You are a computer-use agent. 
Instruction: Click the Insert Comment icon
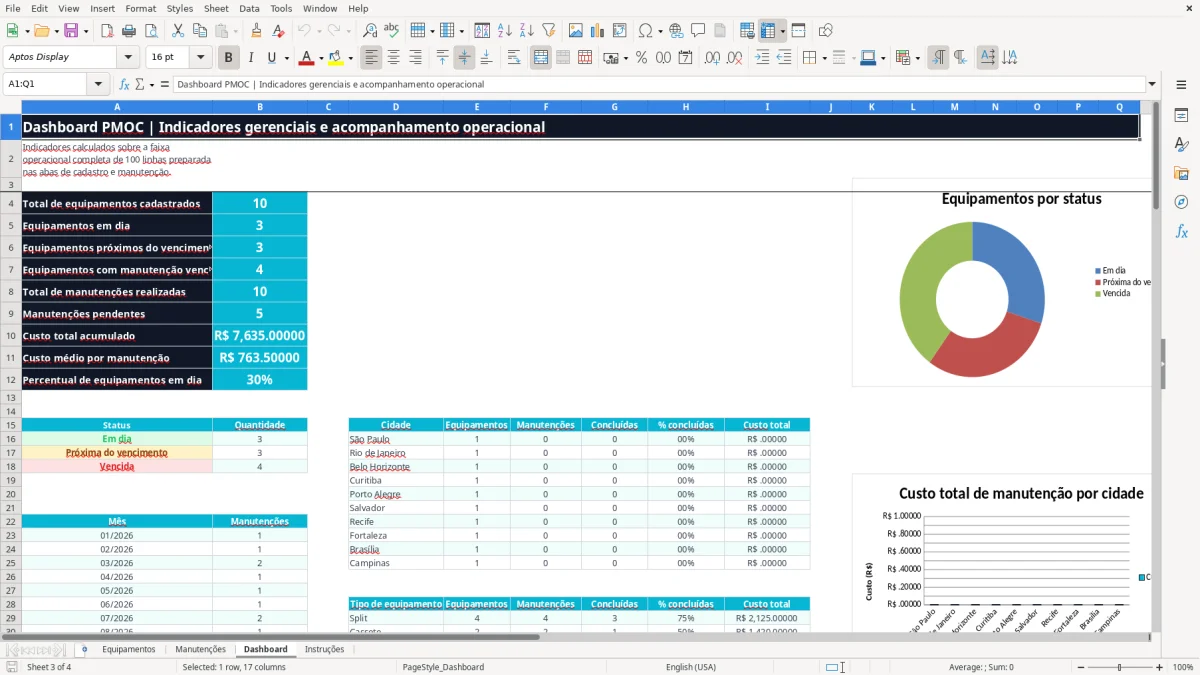click(698, 31)
